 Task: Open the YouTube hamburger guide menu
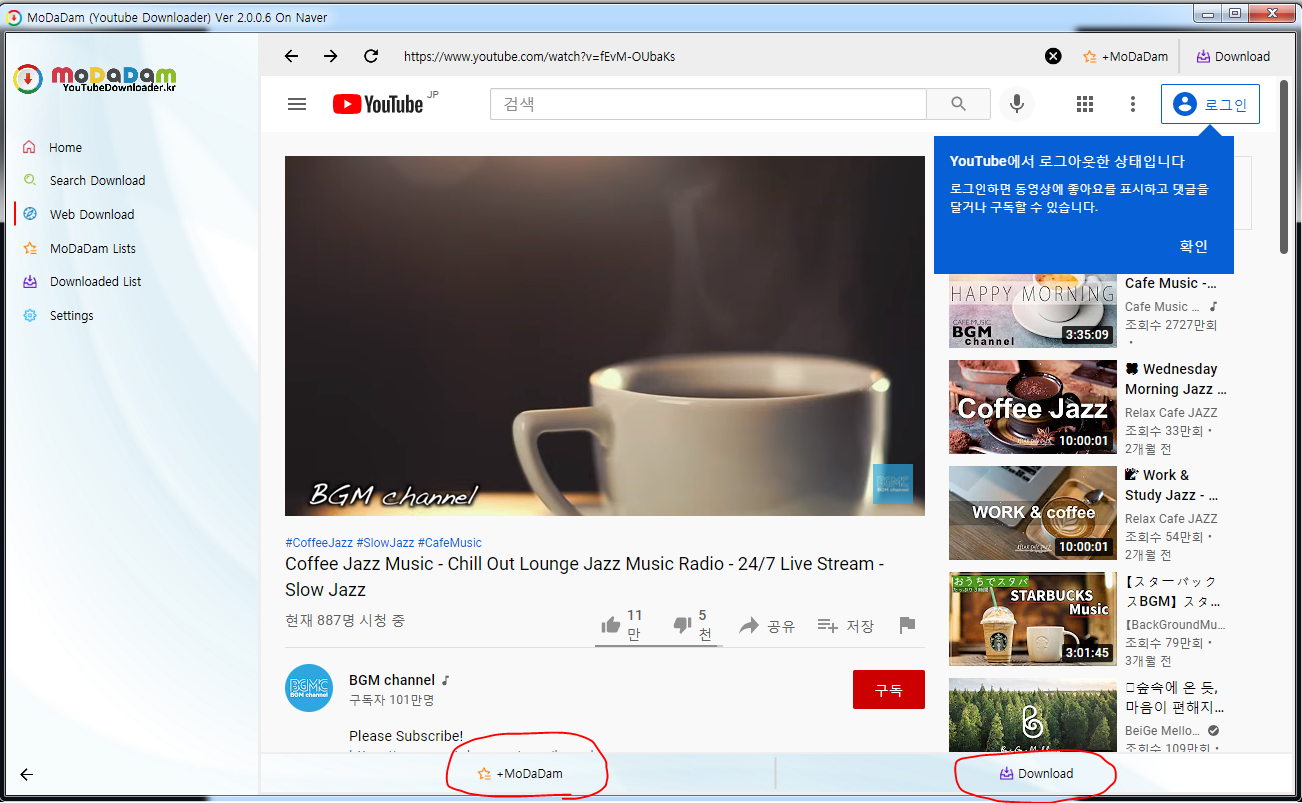coord(297,104)
